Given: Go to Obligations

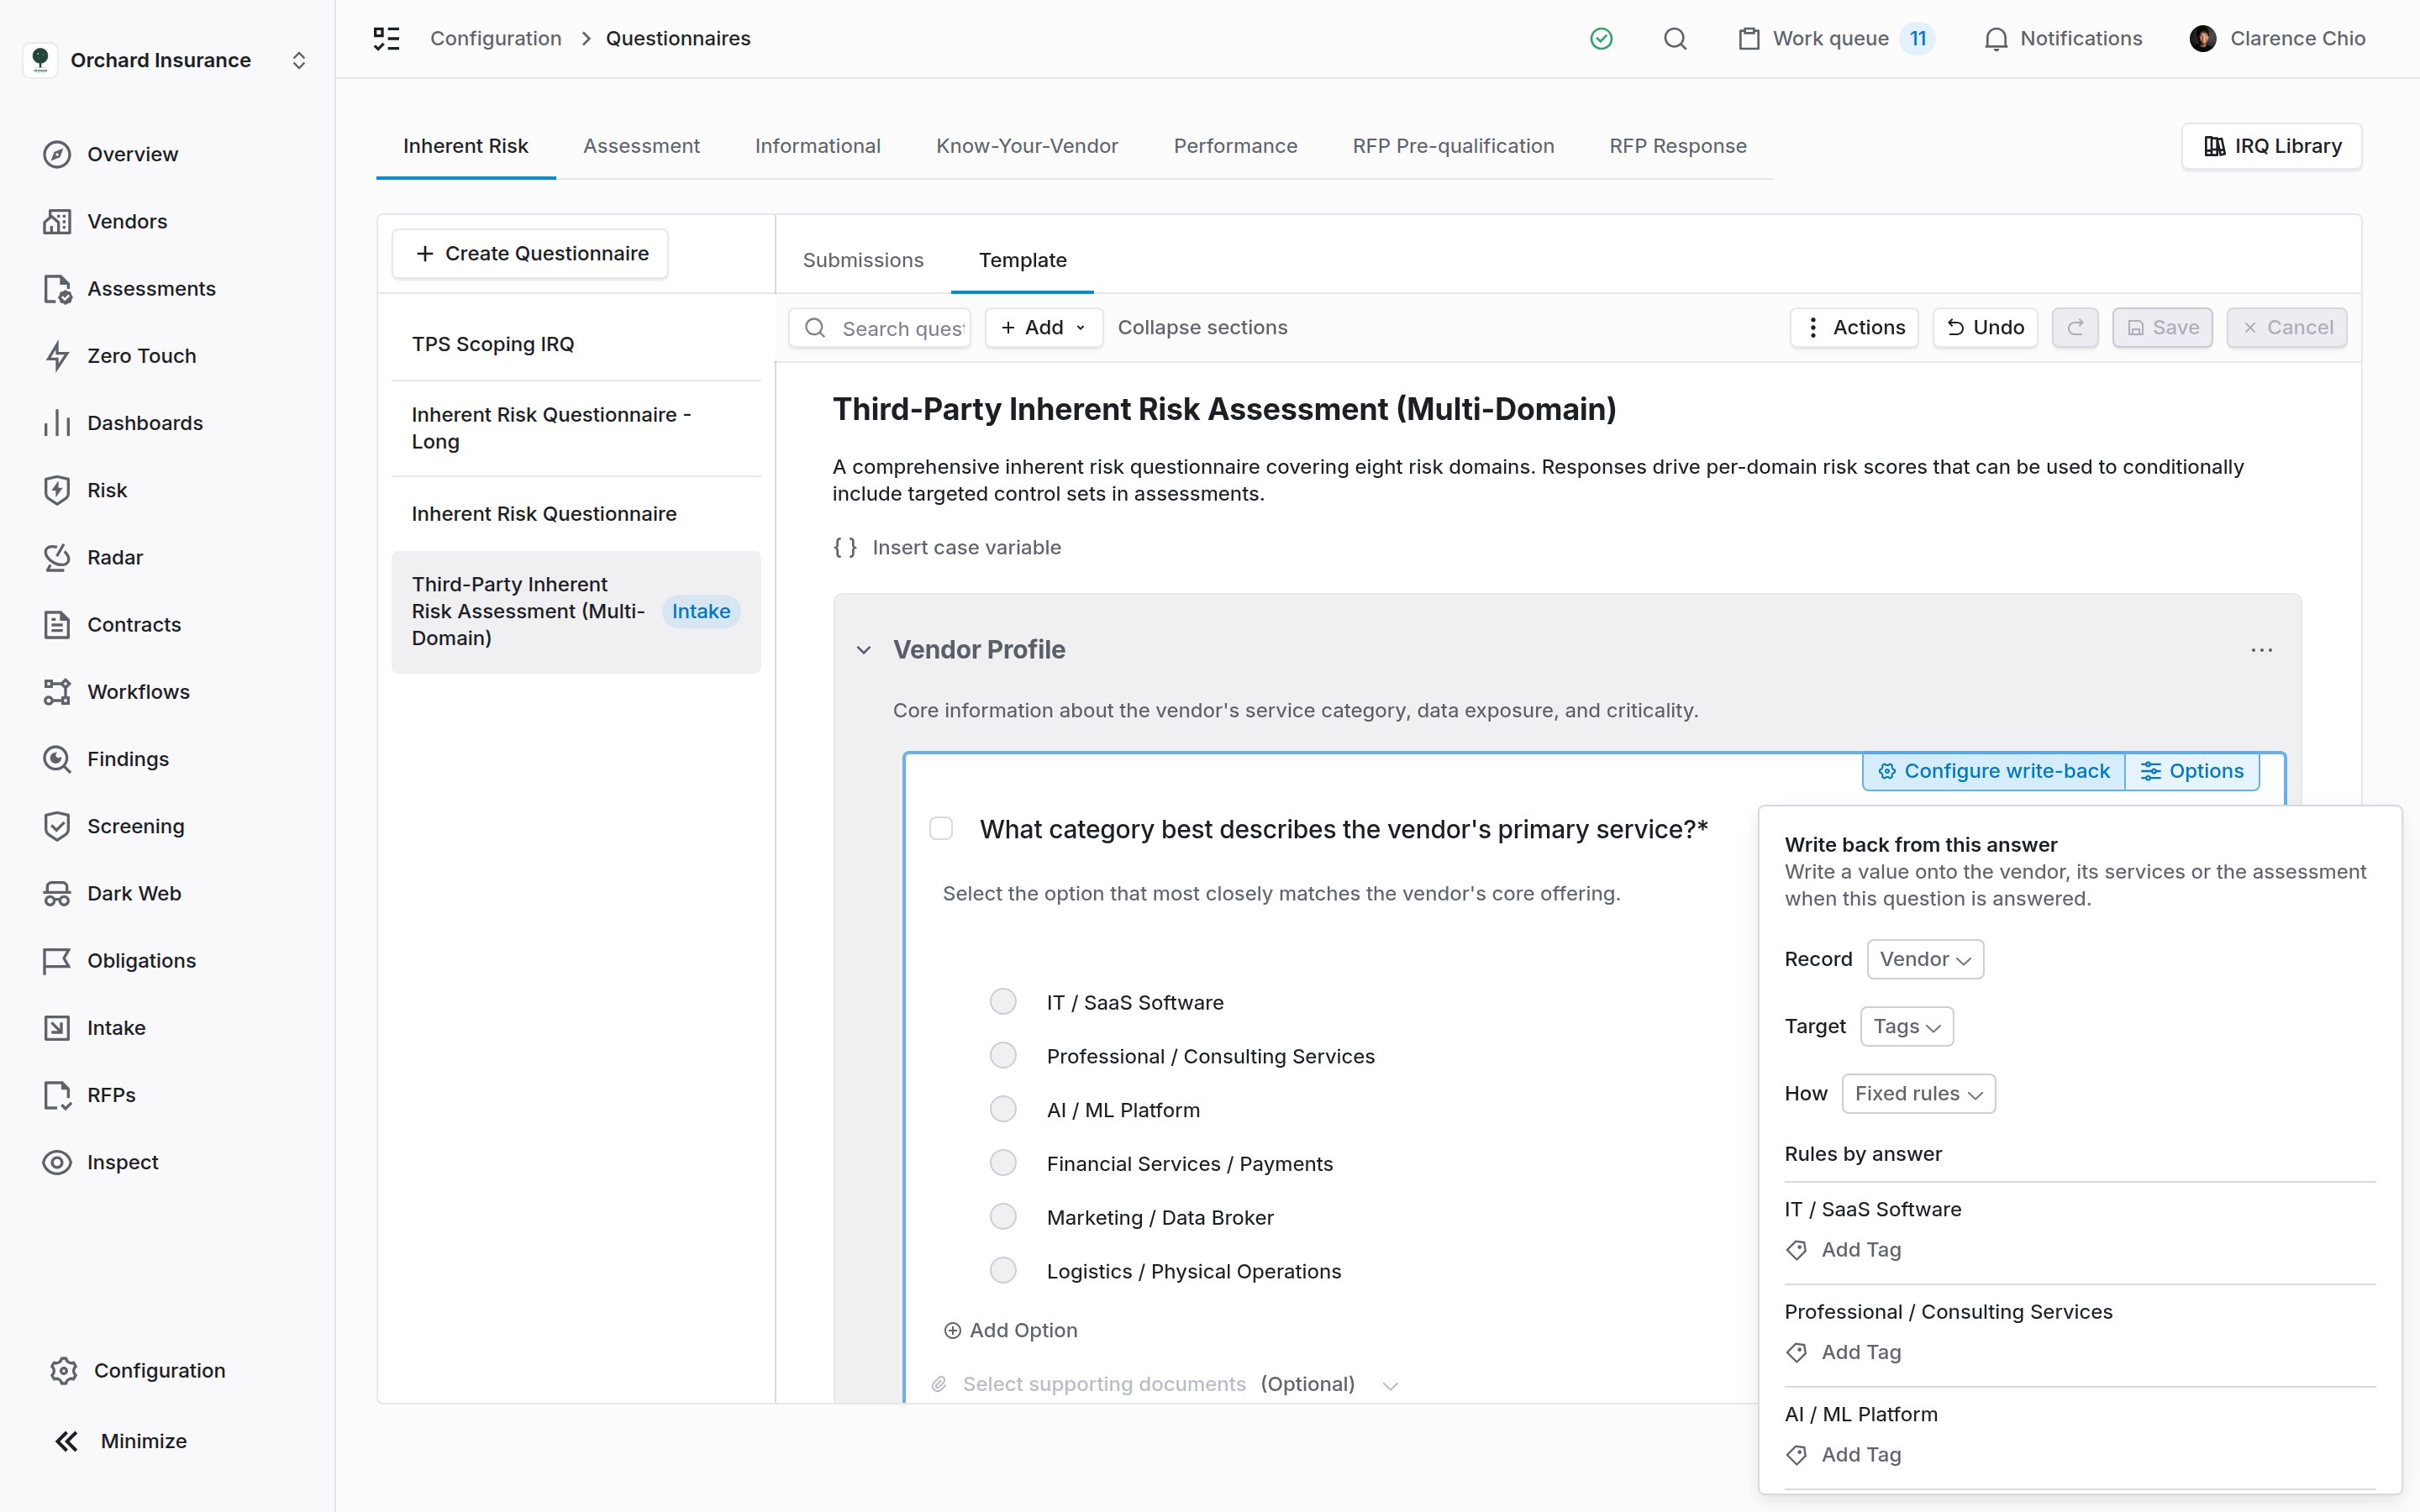Looking at the screenshot, I should pyautogui.click(x=119, y=961).
